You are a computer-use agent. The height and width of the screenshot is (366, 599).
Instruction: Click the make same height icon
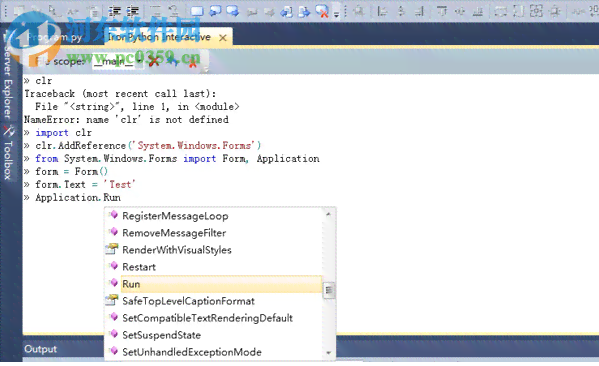click(518, 11)
